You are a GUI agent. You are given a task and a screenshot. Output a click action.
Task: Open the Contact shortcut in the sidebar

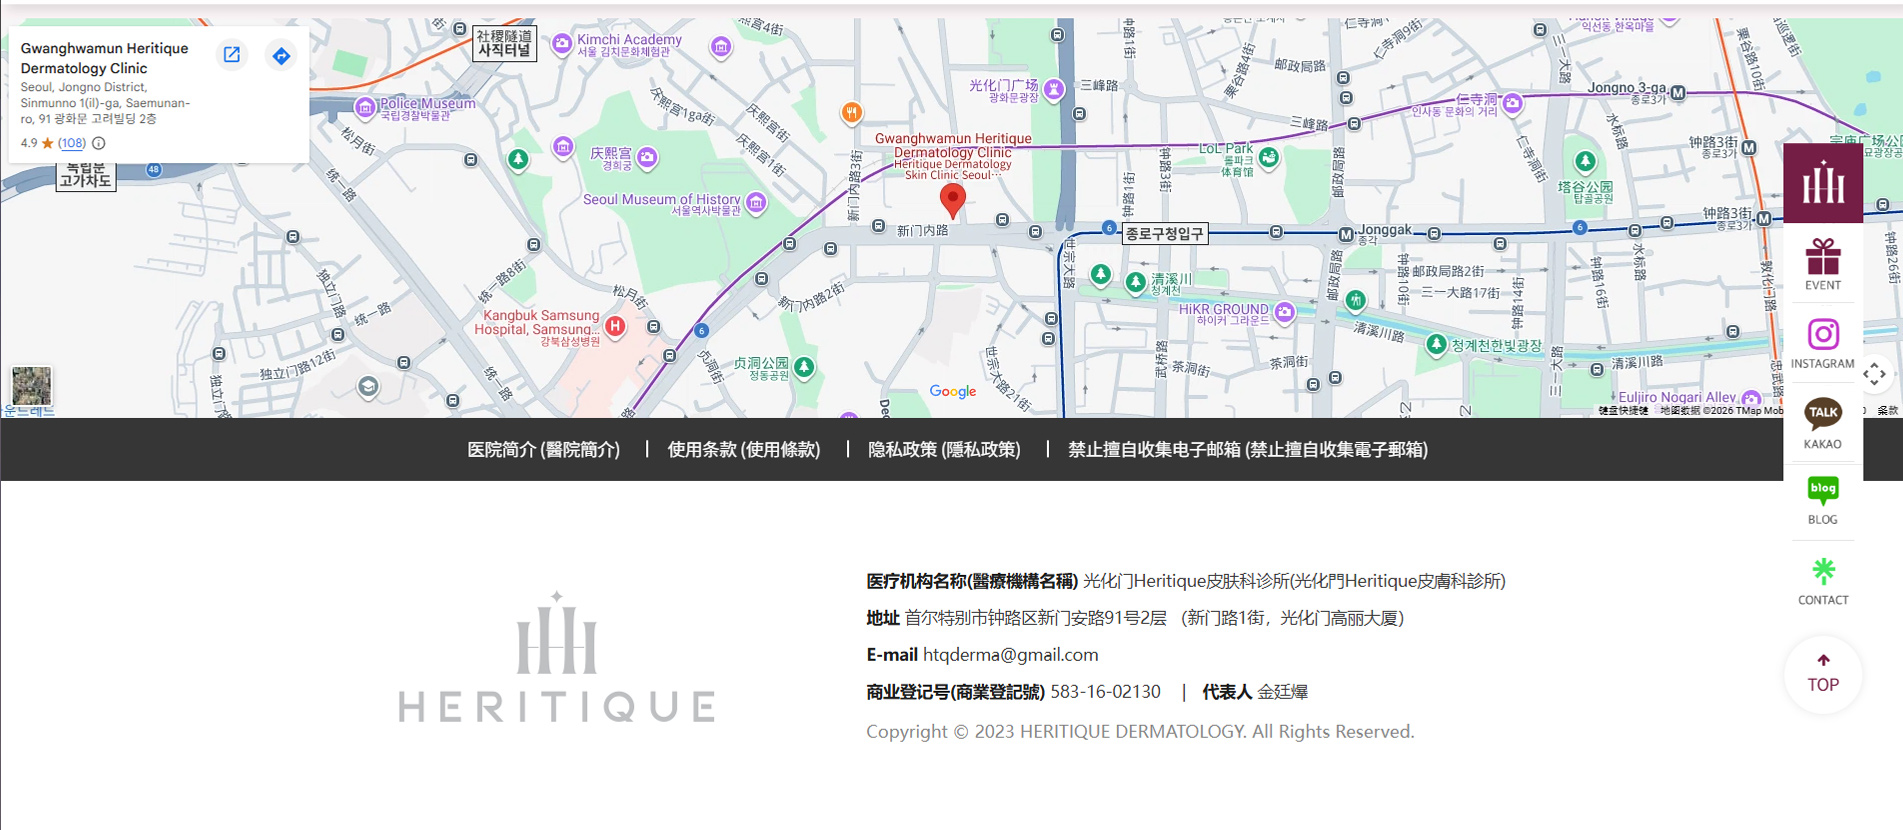tap(1823, 582)
